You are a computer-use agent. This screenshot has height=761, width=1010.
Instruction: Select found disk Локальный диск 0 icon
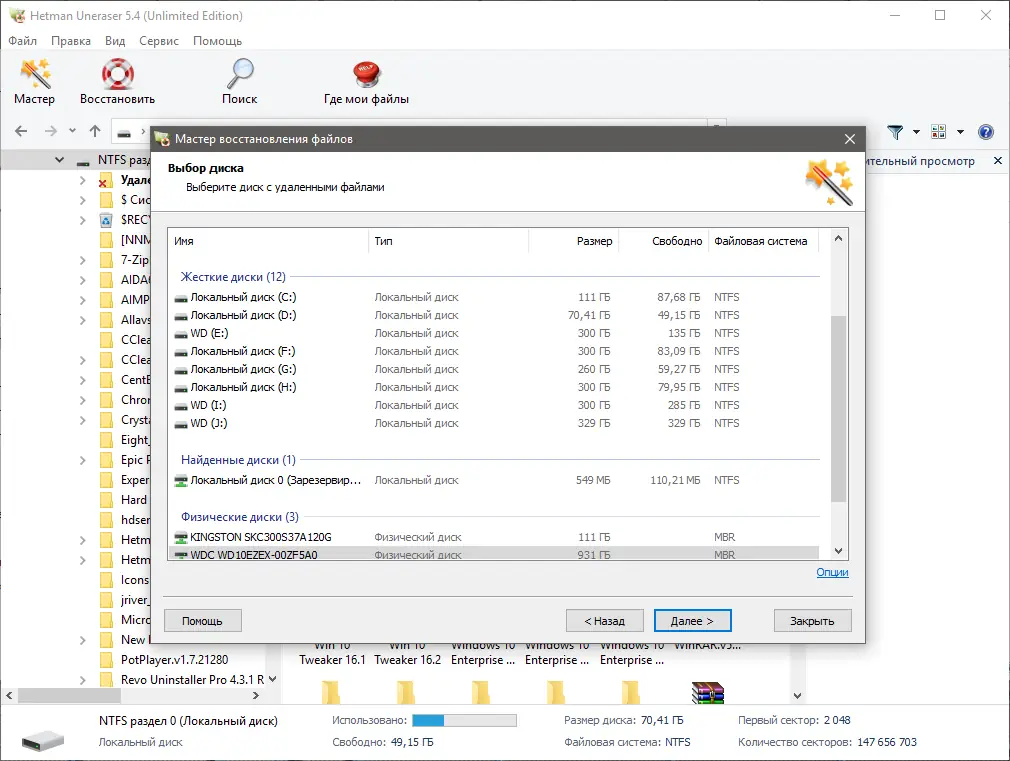(x=181, y=481)
